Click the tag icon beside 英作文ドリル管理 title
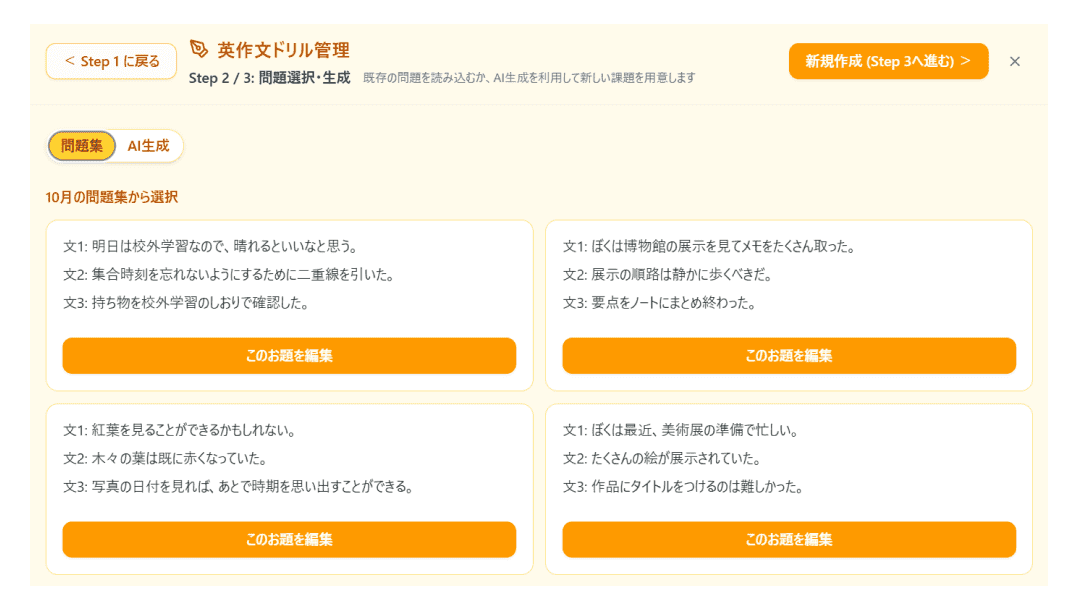 tap(196, 47)
